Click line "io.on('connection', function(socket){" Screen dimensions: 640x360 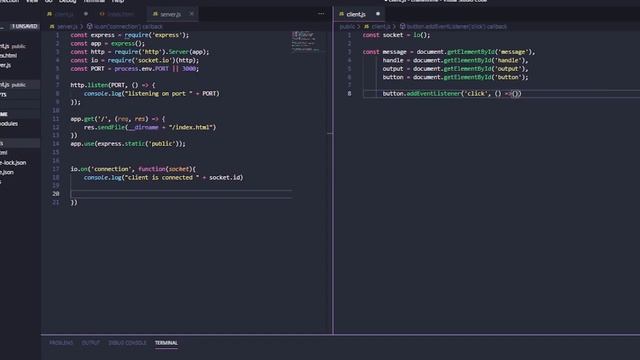[x=133, y=169]
